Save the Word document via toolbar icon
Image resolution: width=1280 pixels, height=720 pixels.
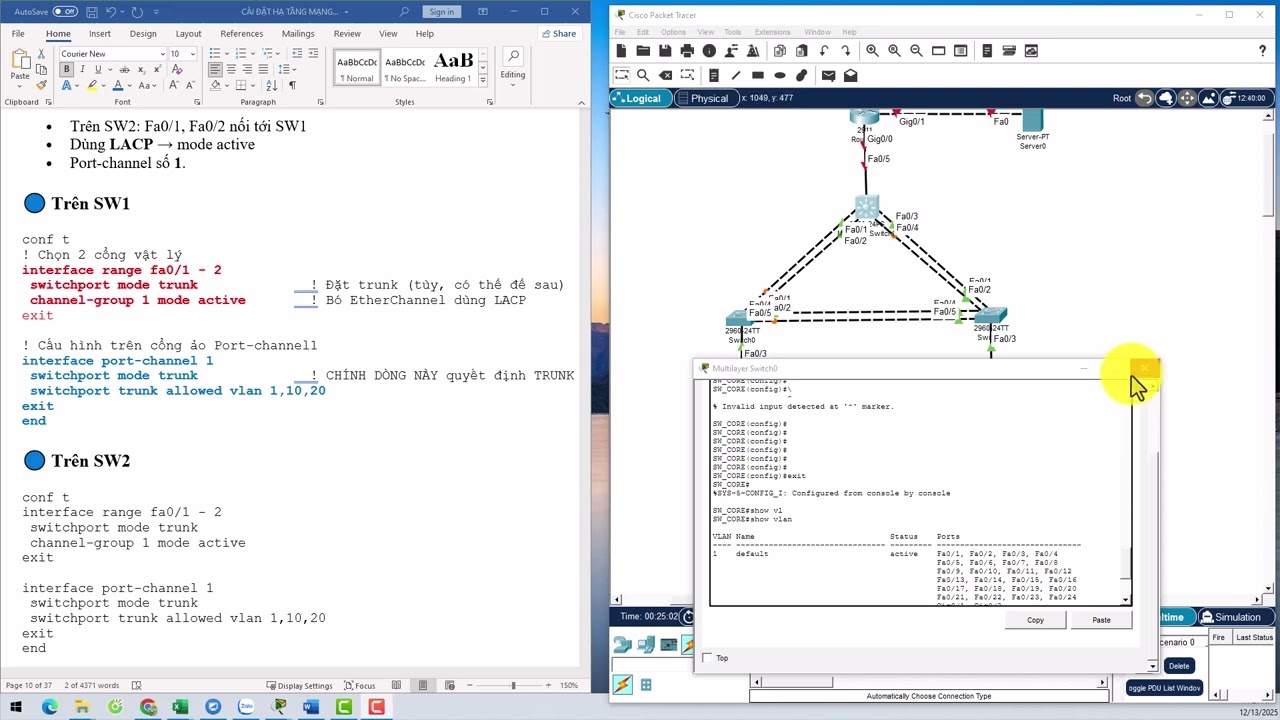click(91, 11)
